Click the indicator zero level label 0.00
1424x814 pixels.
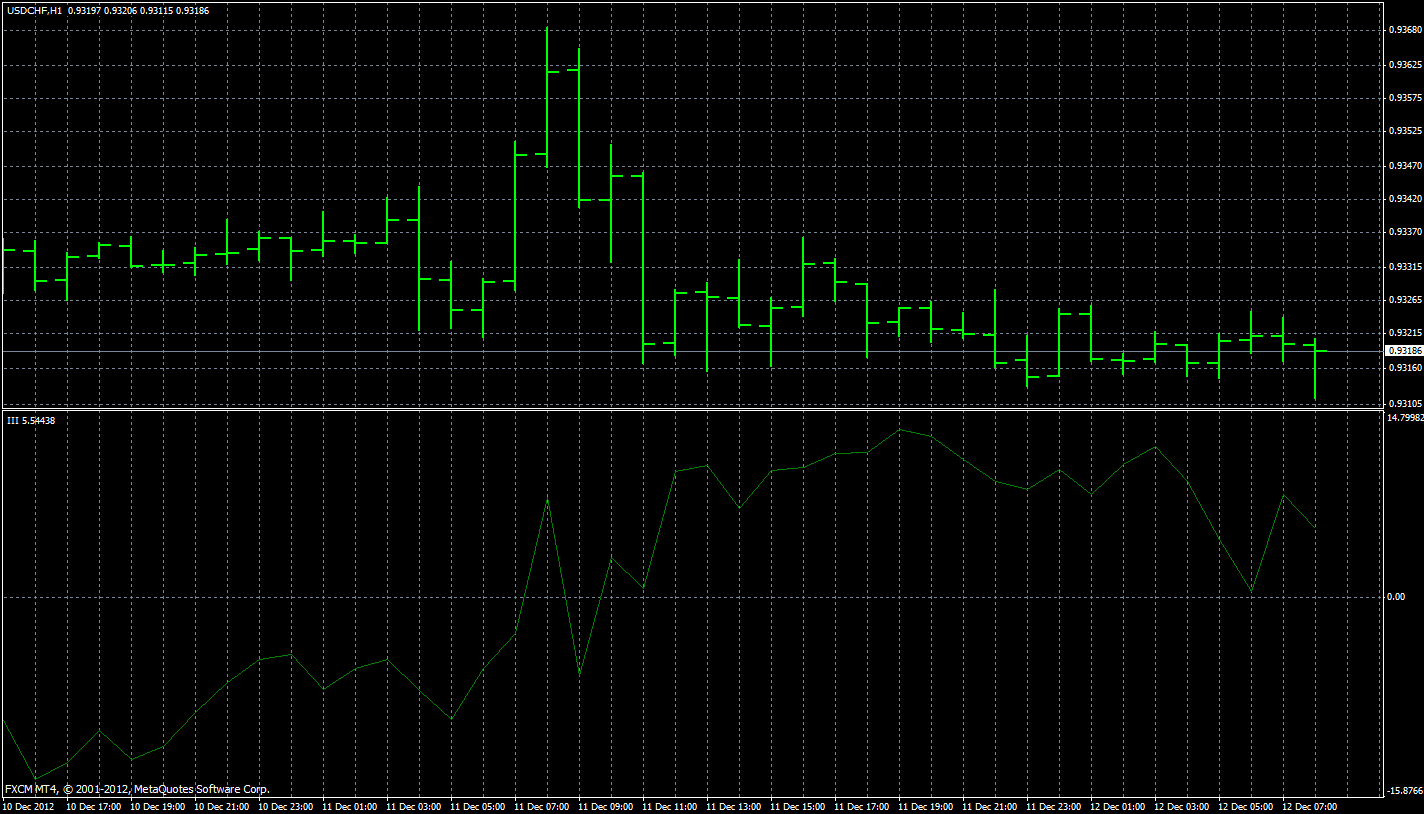click(x=1397, y=597)
